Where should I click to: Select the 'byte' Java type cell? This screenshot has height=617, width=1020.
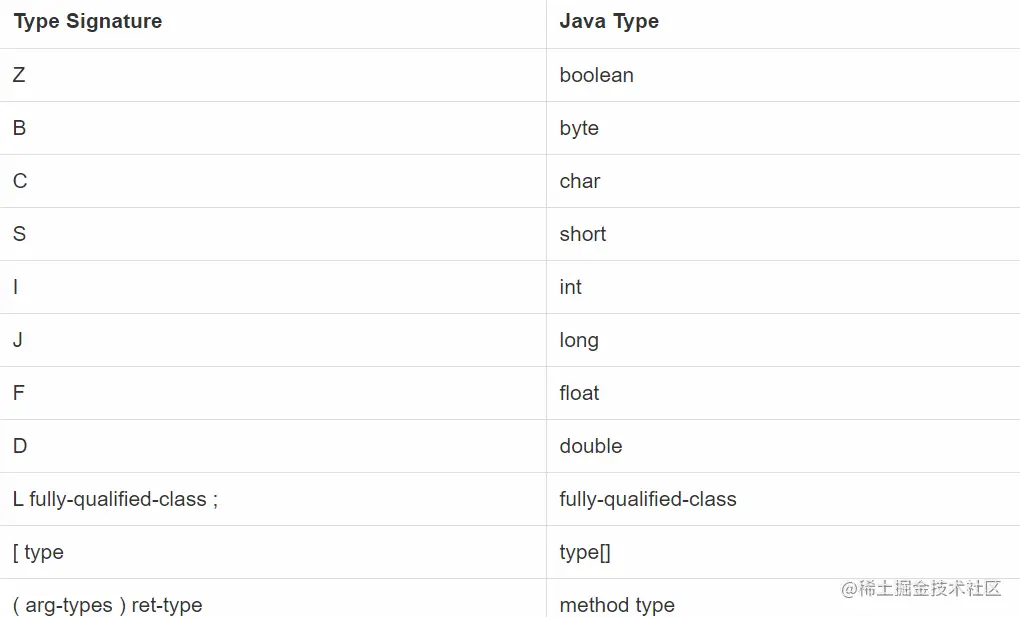tap(579, 128)
